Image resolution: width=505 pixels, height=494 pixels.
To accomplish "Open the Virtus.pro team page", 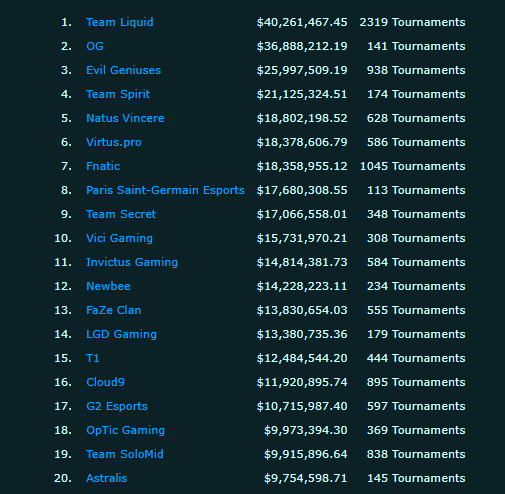I will click(x=114, y=142).
